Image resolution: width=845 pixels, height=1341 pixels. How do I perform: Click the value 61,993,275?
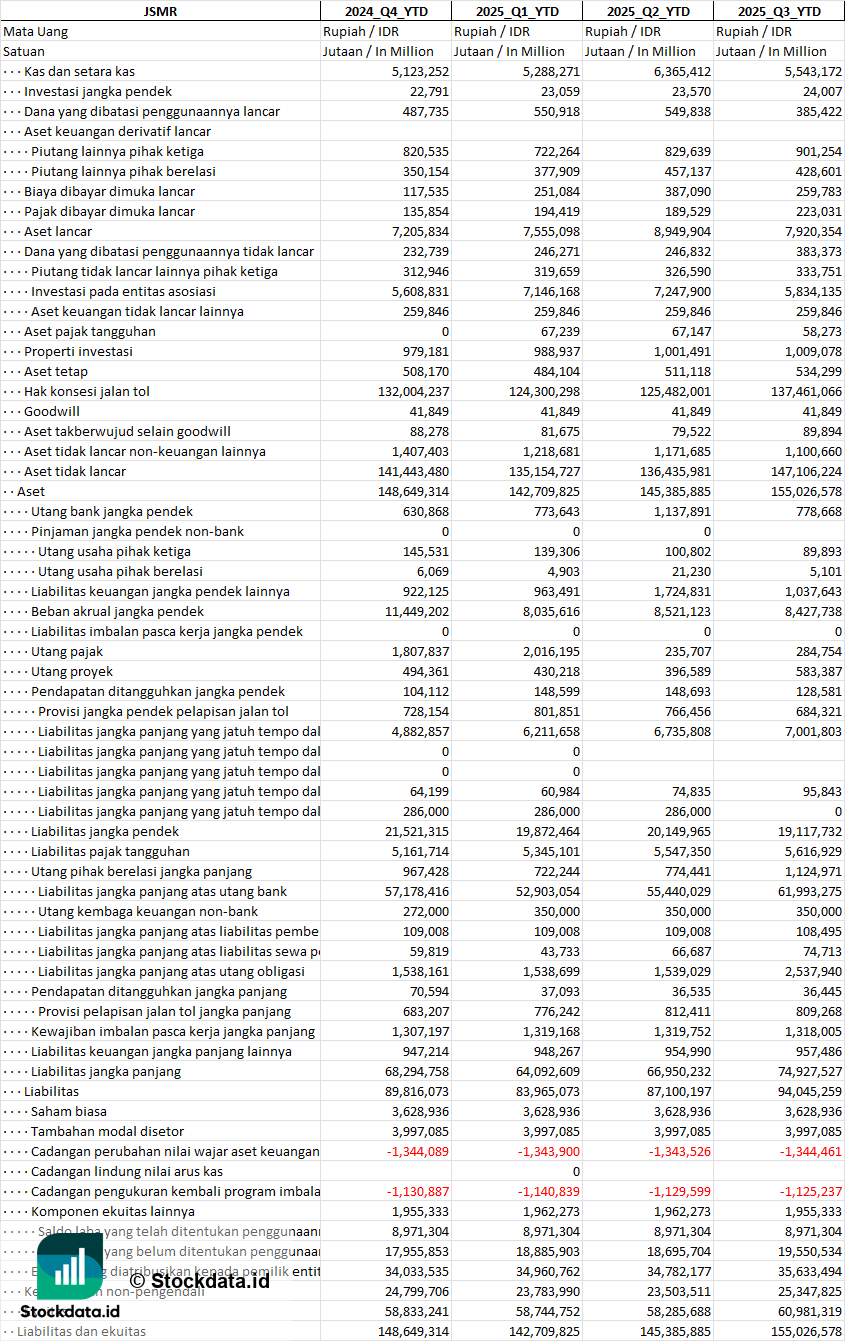coord(810,891)
